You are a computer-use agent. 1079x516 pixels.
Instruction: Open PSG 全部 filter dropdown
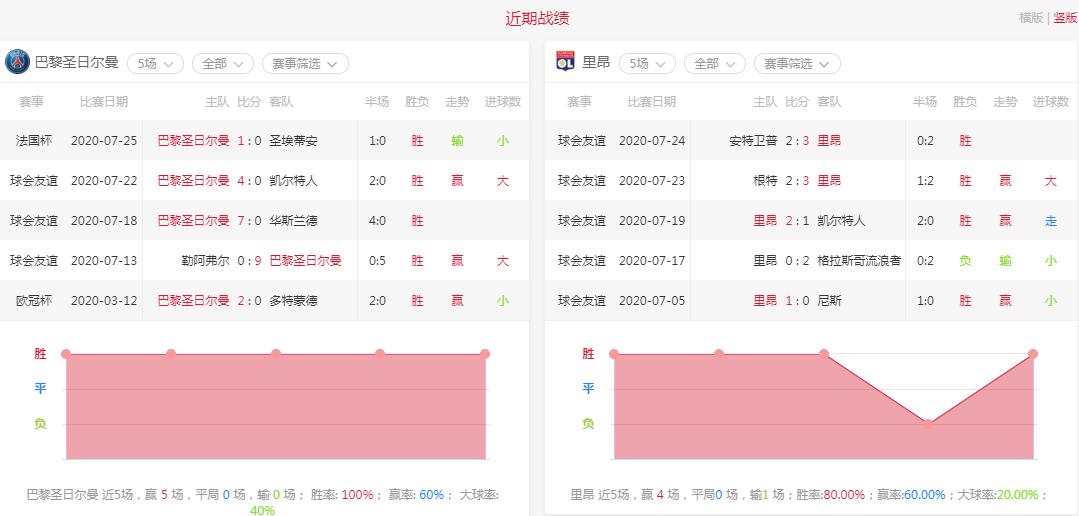(x=223, y=63)
